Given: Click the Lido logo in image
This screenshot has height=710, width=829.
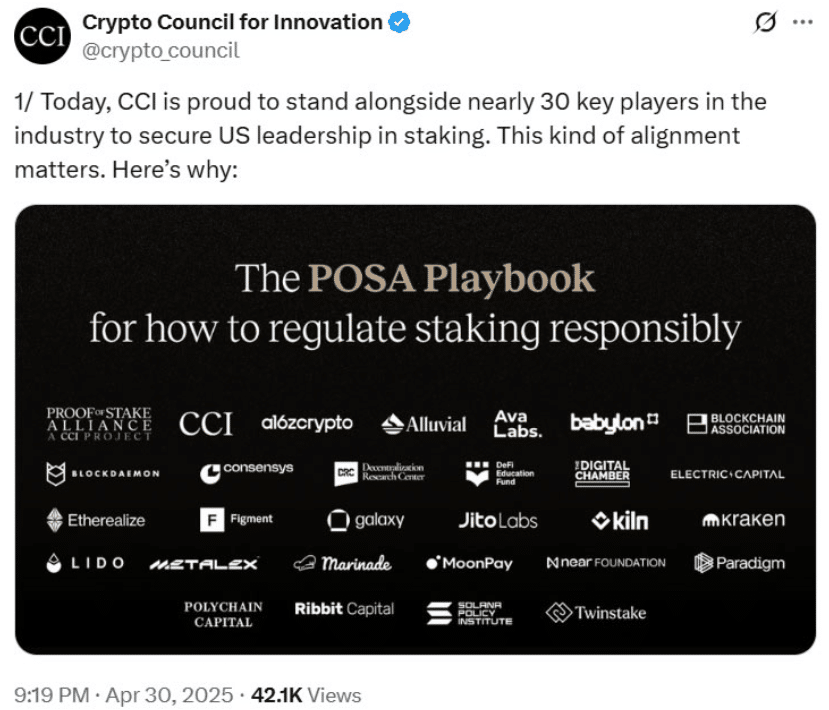Looking at the screenshot, I should coord(86,563).
